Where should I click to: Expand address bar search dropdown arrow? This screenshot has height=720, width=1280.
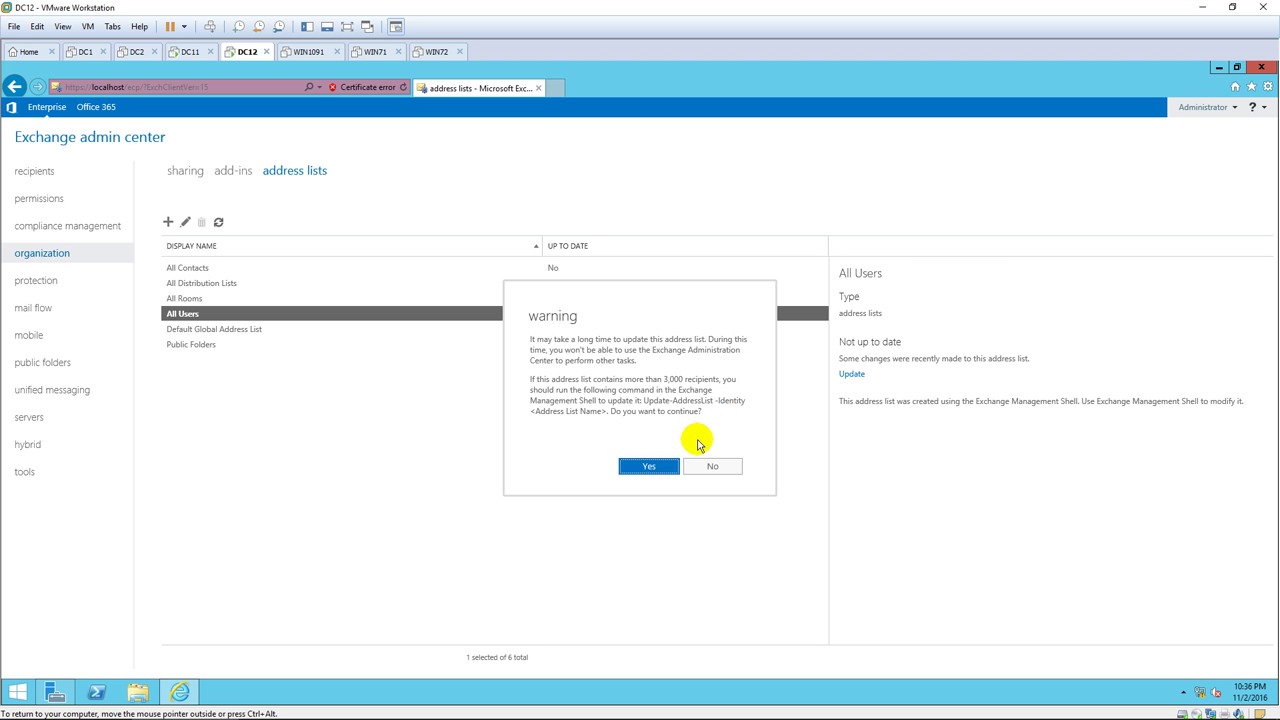click(x=320, y=87)
